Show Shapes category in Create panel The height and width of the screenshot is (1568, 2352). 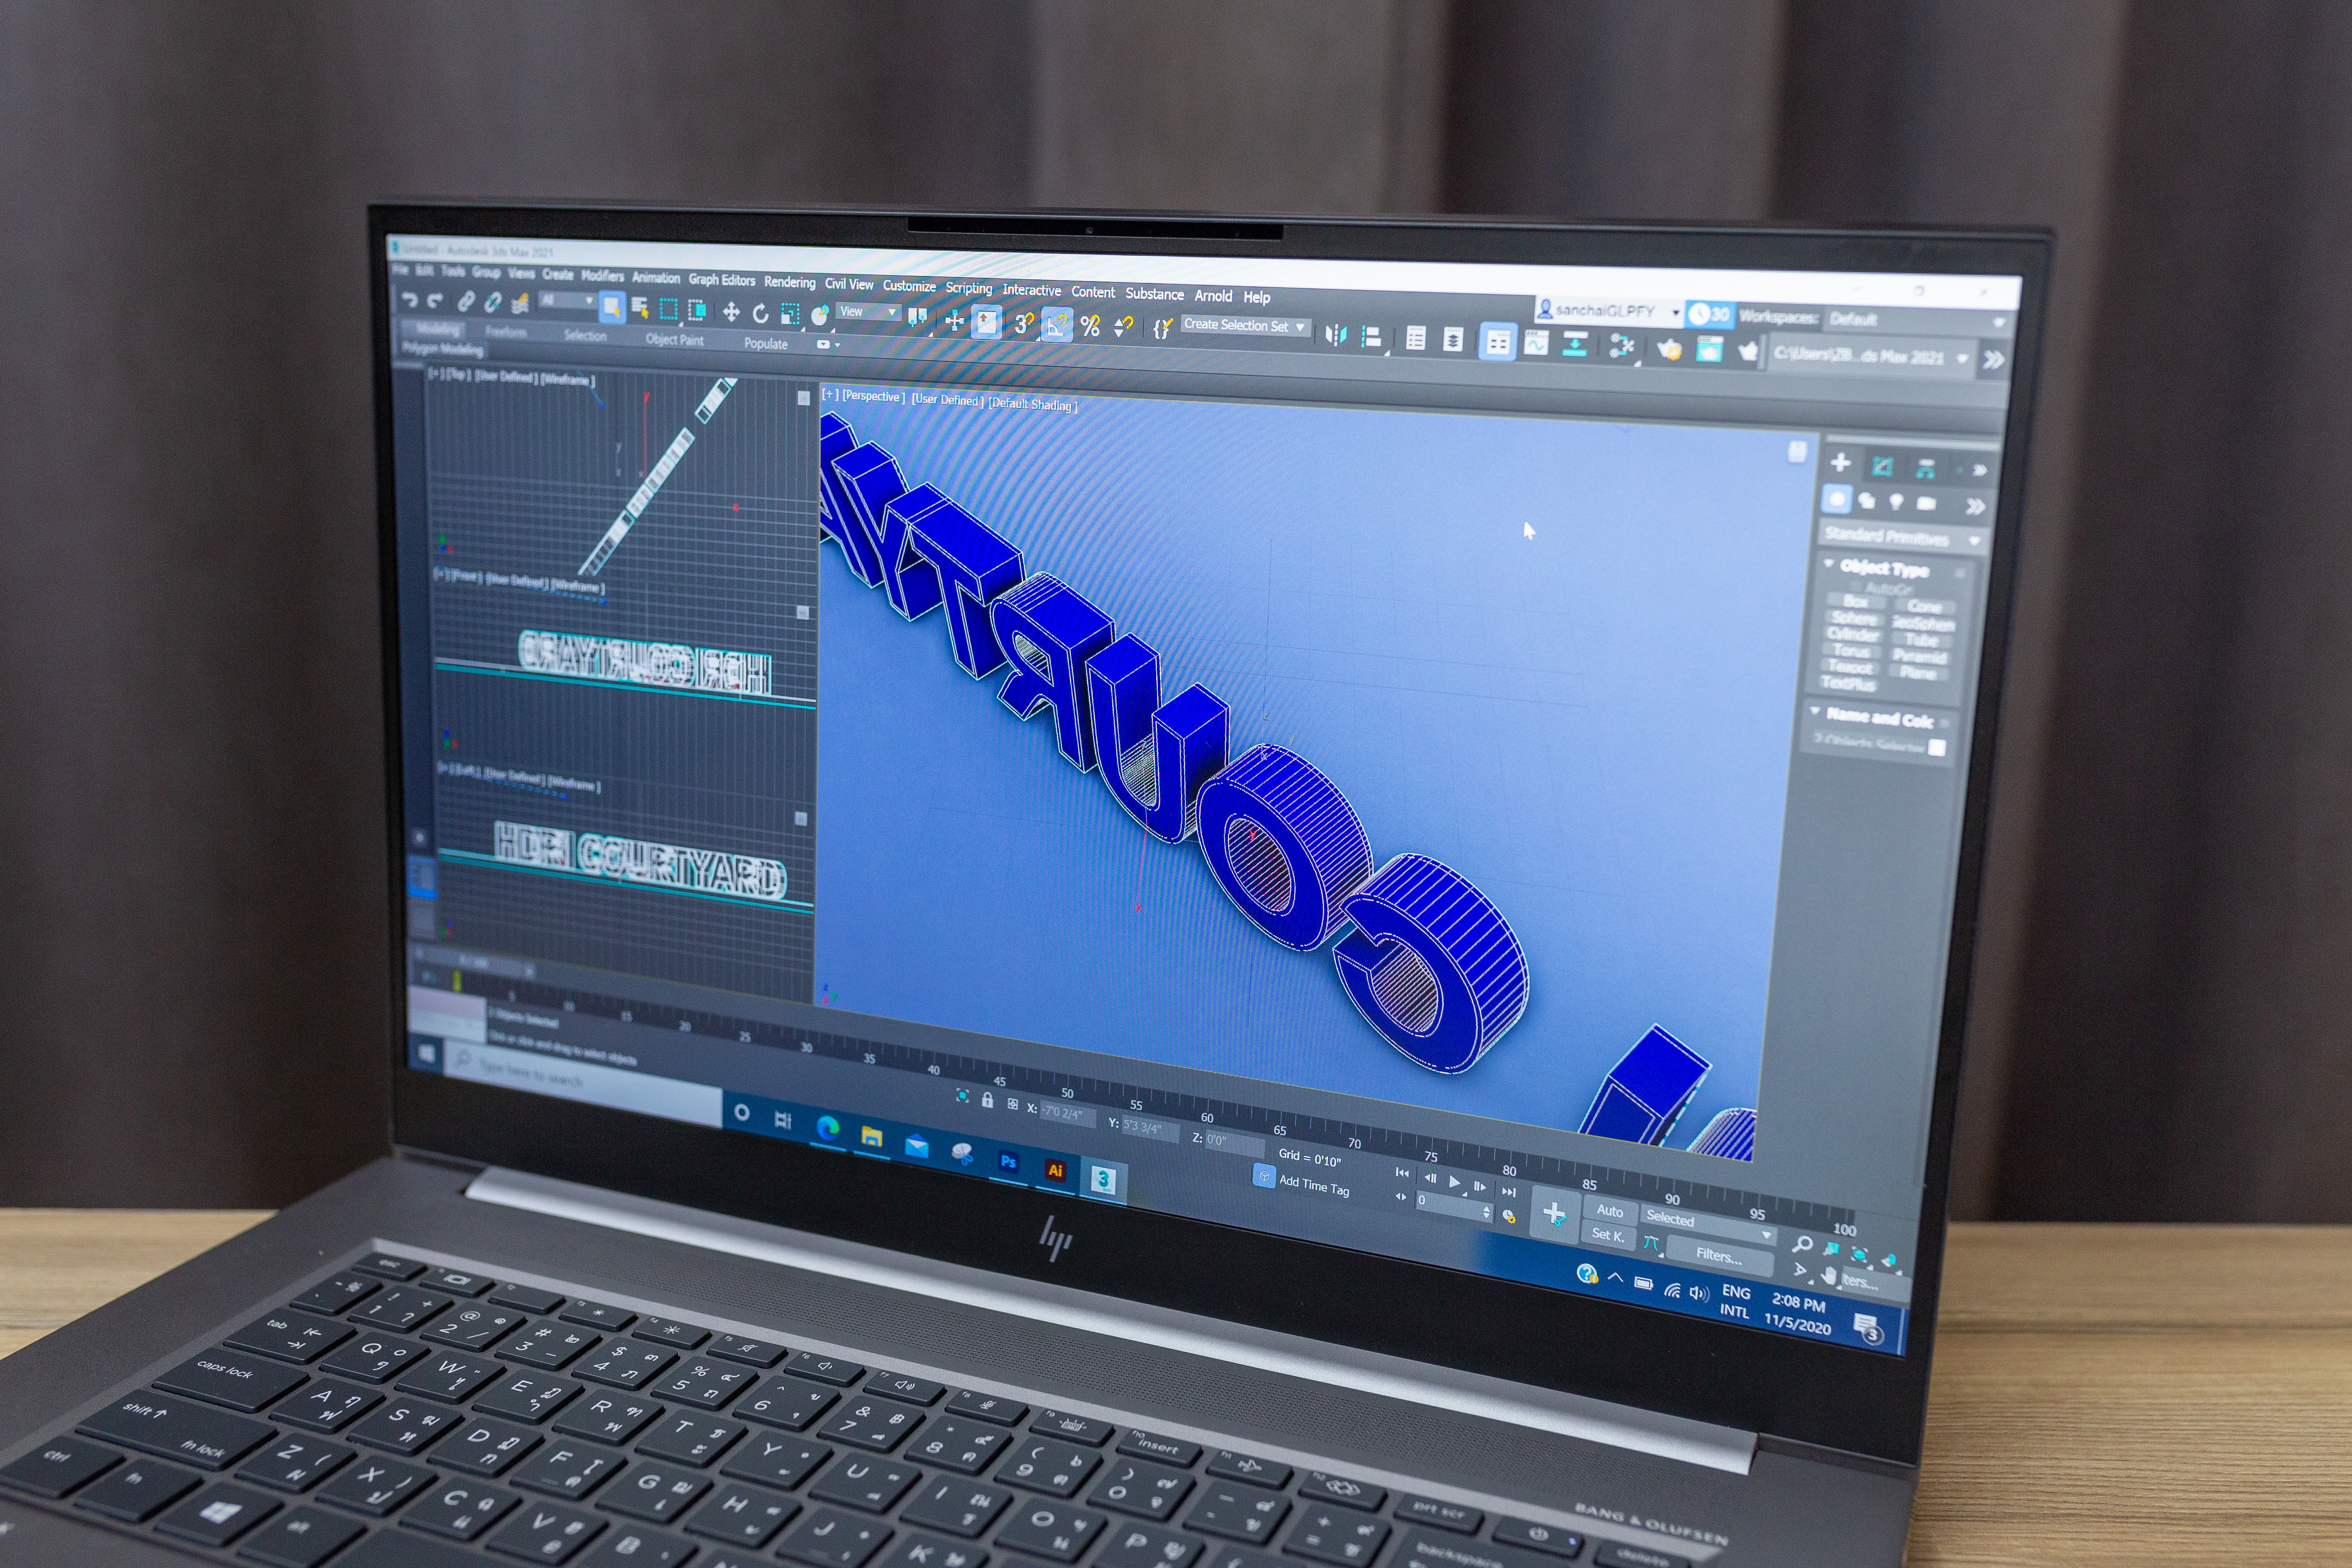(x=1867, y=501)
